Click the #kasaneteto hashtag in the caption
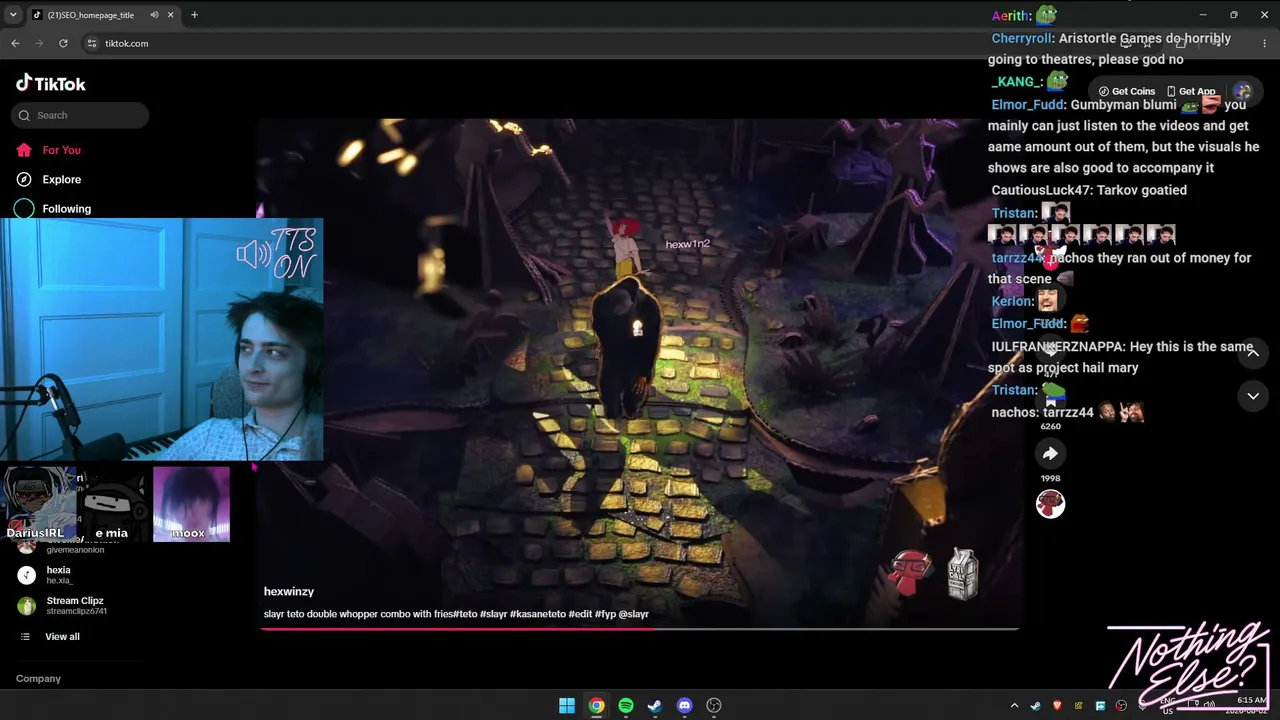The height and width of the screenshot is (720, 1280). (538, 614)
